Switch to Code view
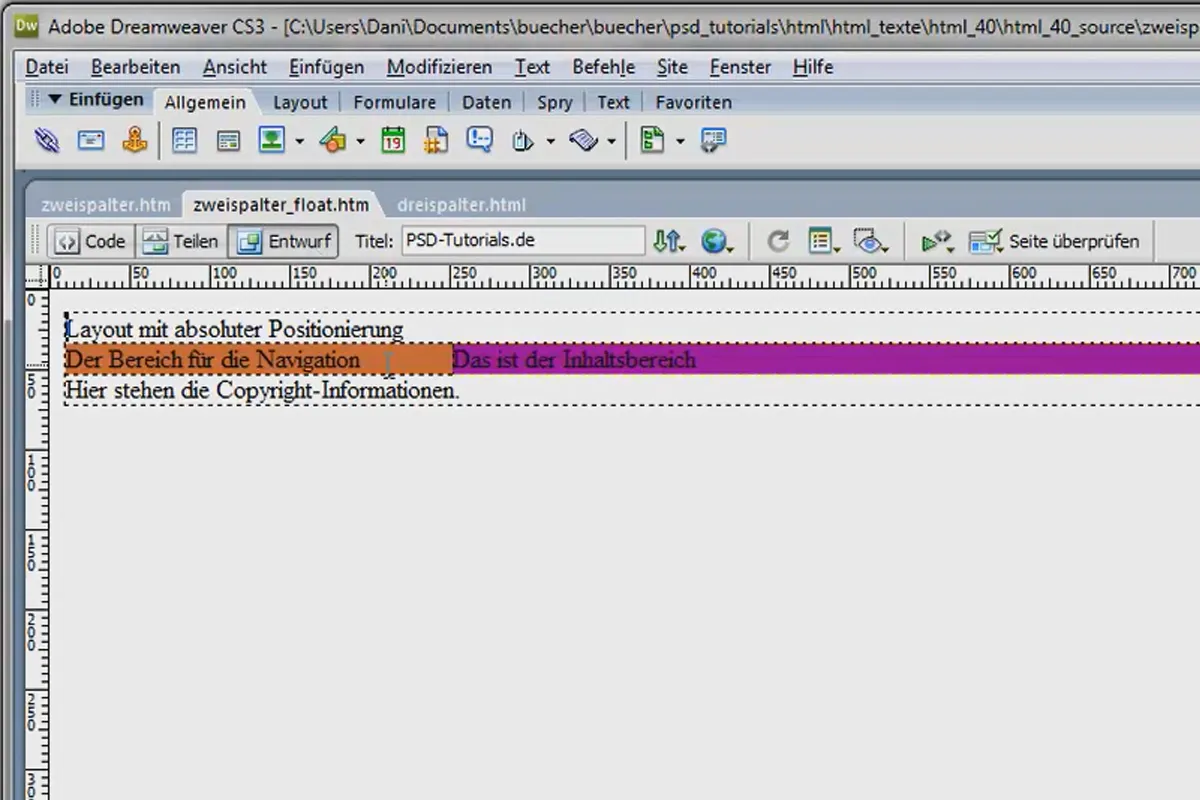1200x800 pixels. click(91, 241)
